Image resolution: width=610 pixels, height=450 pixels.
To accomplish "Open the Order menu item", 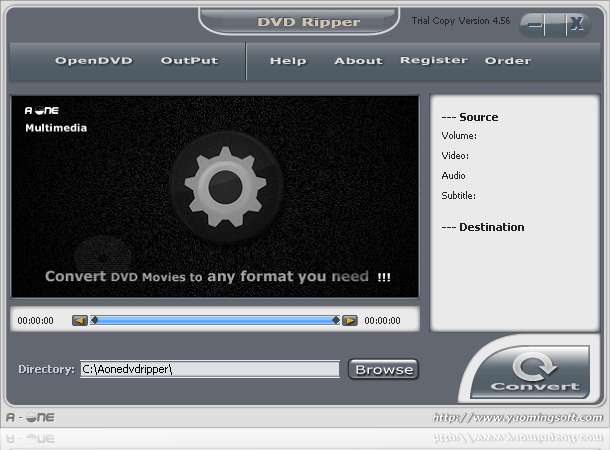I will coord(508,61).
